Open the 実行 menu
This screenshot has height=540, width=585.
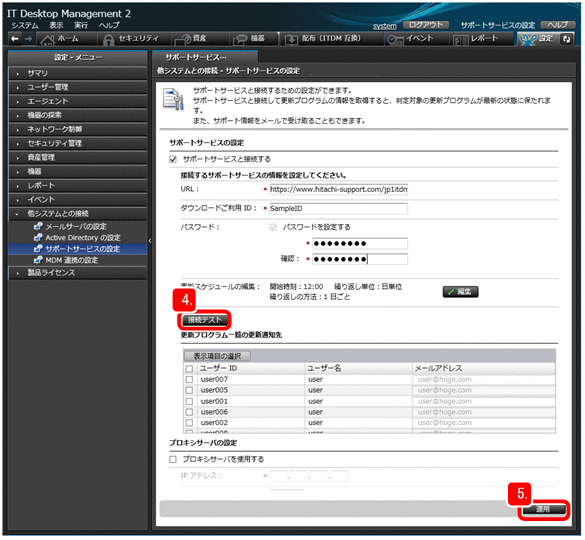click(81, 25)
